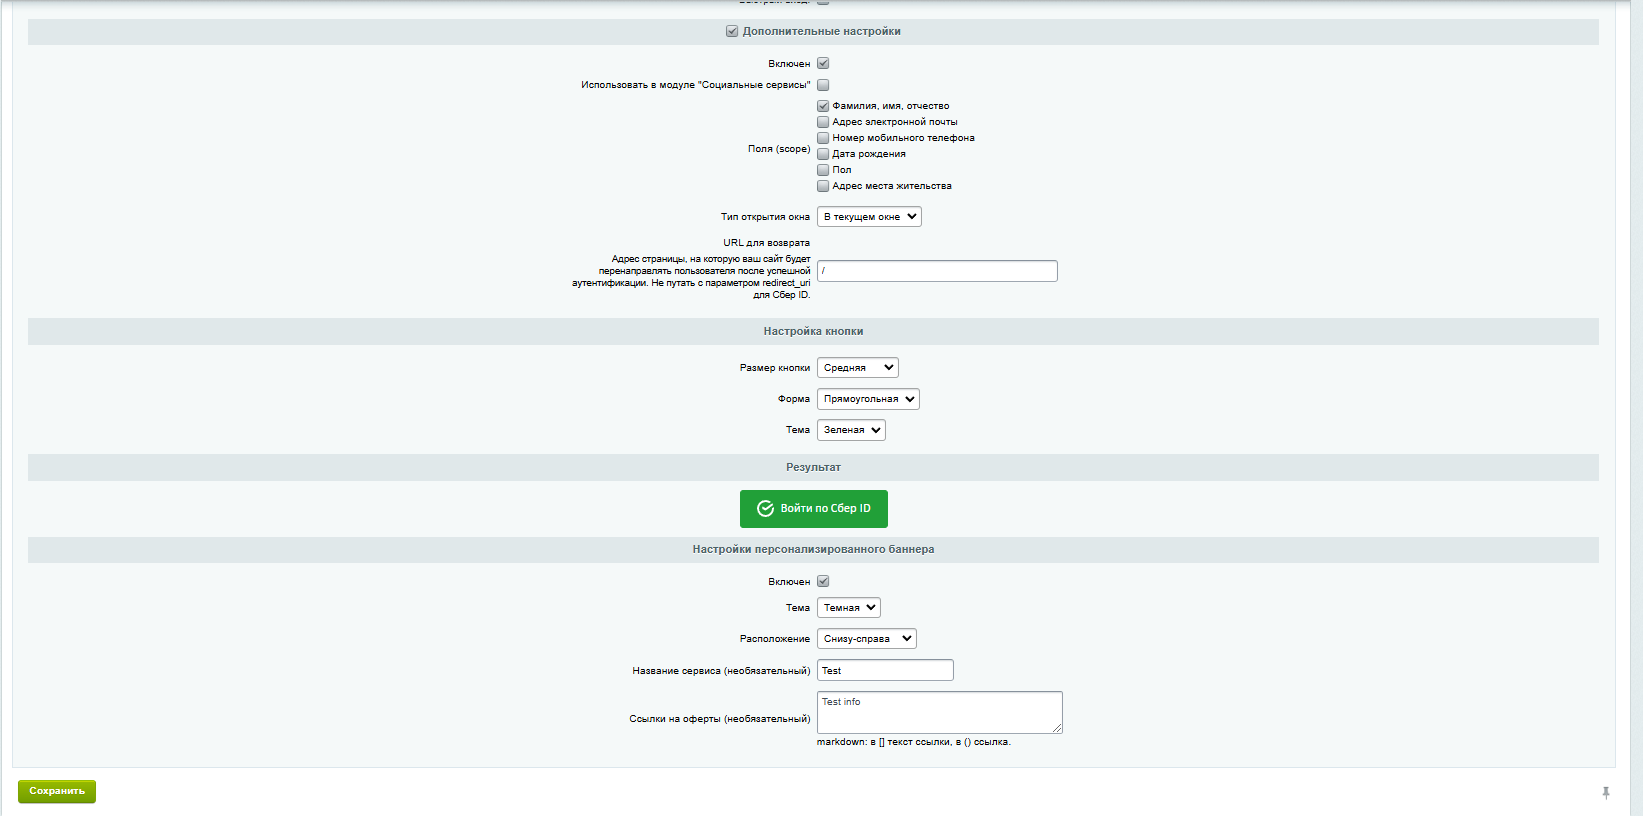Viewport: 1643px width, 816px height.
Task: Open the Расположение dropdown
Action: tap(866, 639)
